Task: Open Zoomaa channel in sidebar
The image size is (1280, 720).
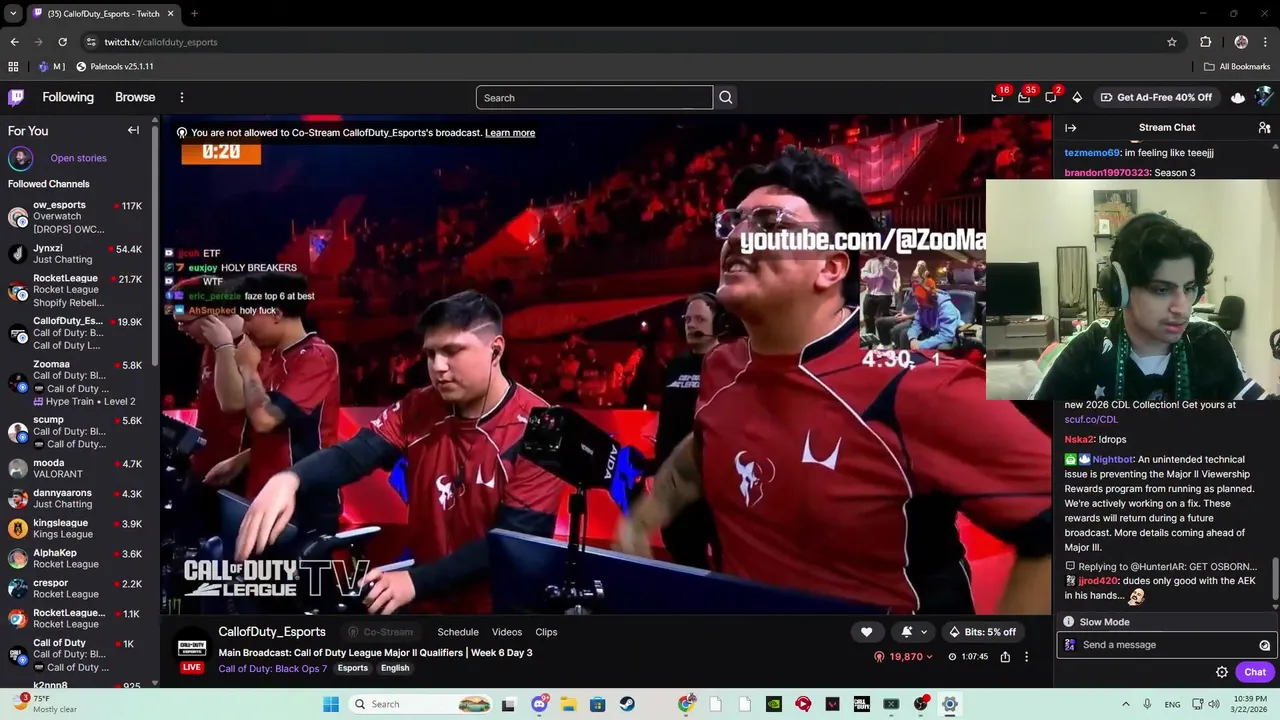Action: point(75,383)
